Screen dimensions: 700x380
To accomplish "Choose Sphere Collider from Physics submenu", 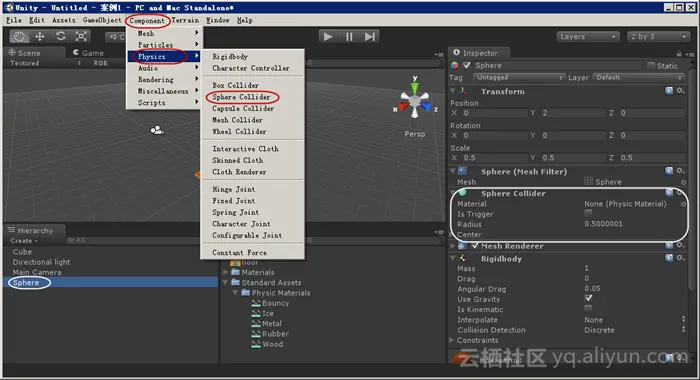I will click(x=241, y=97).
